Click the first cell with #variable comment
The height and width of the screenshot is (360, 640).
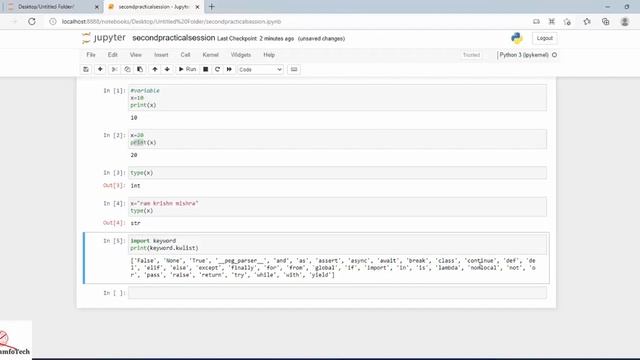click(337, 98)
